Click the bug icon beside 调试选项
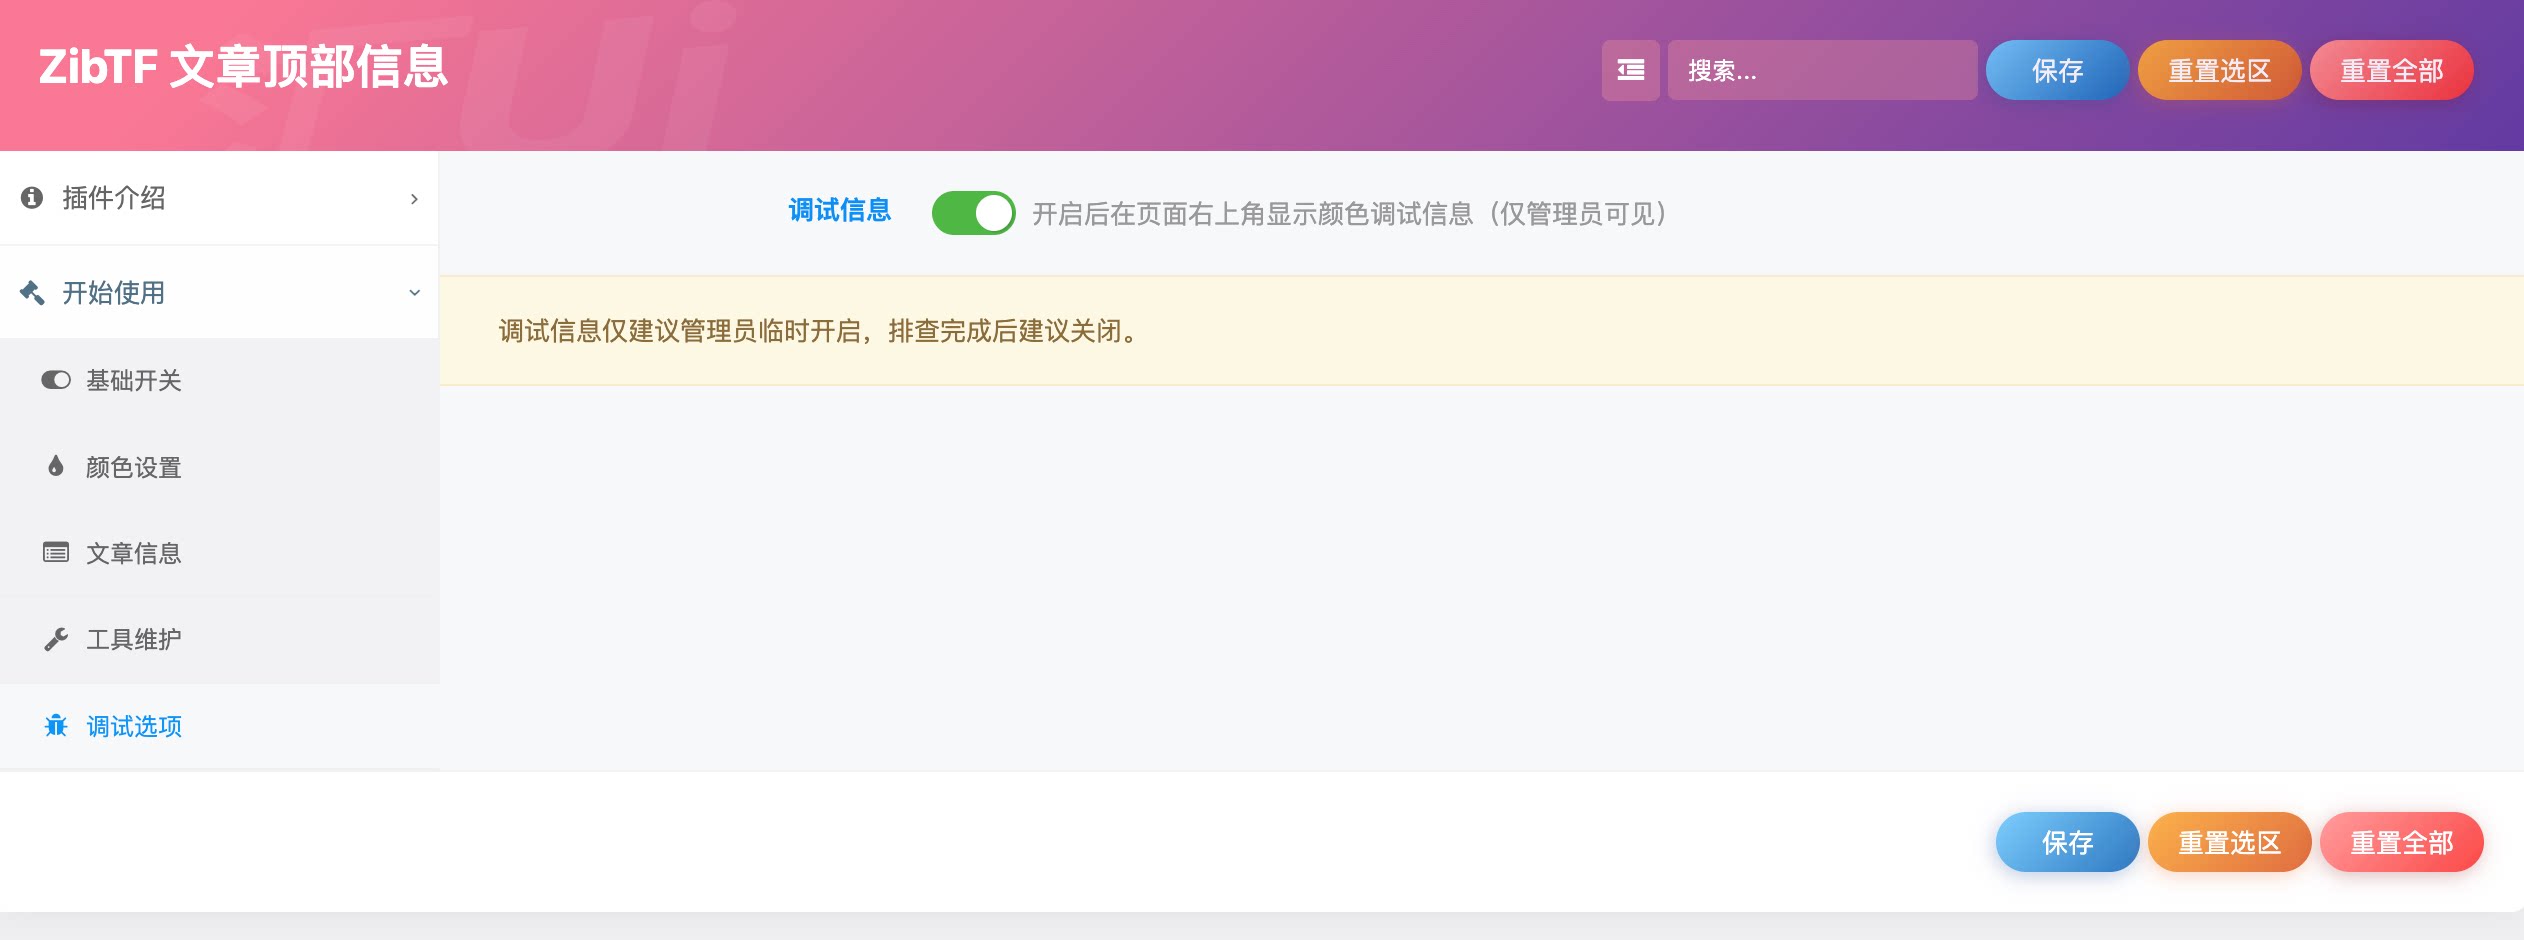2524x940 pixels. pos(57,726)
